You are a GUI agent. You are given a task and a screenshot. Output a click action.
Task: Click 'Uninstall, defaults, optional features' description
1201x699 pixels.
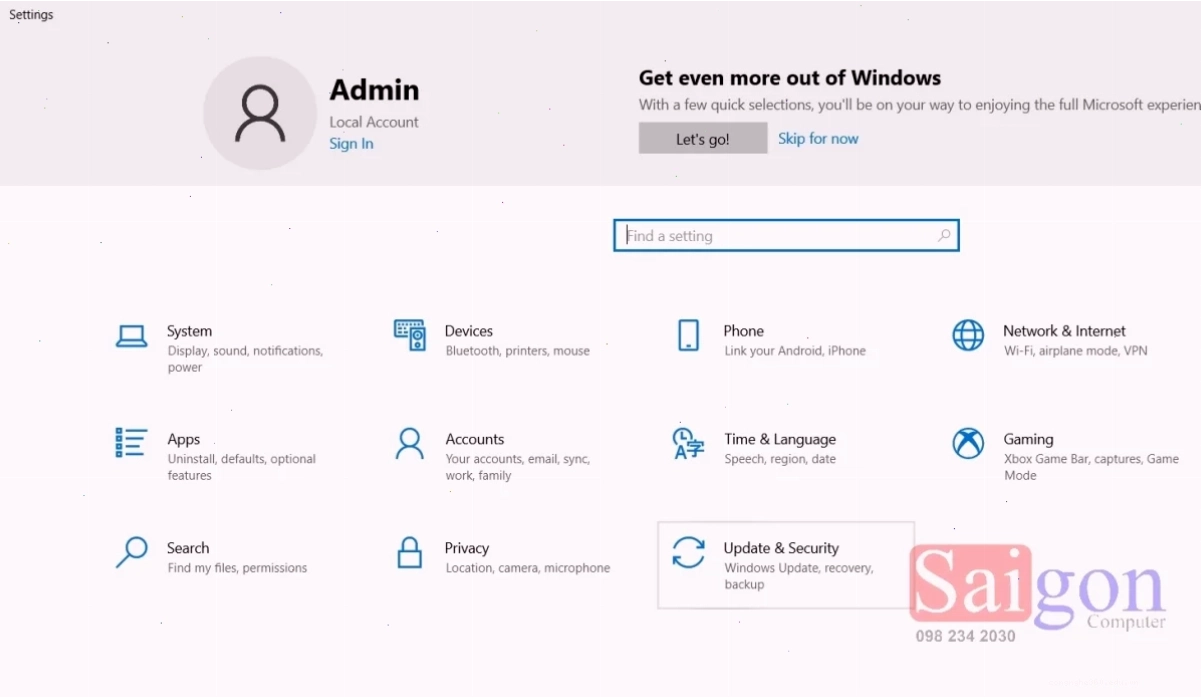[241, 467]
